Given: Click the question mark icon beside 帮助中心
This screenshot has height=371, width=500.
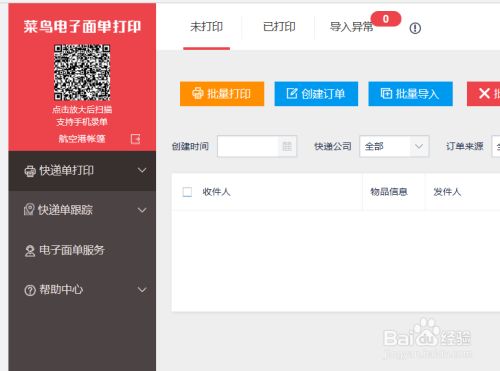Looking at the screenshot, I should 30,290.
